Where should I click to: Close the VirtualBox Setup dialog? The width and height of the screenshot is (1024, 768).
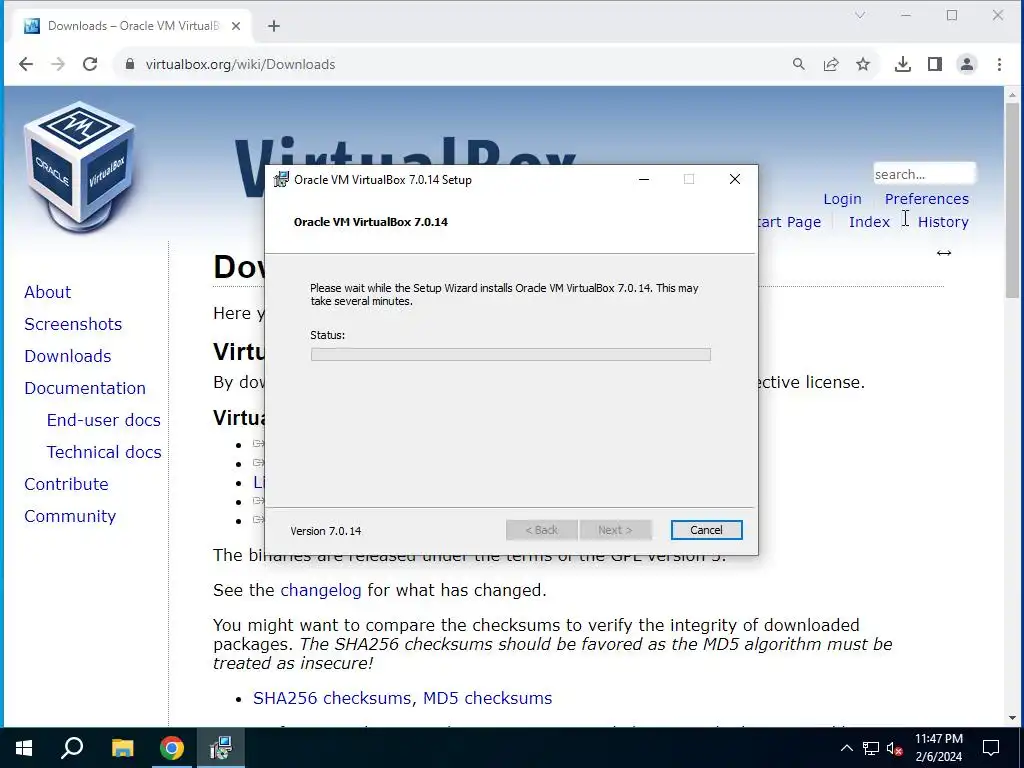tap(735, 180)
